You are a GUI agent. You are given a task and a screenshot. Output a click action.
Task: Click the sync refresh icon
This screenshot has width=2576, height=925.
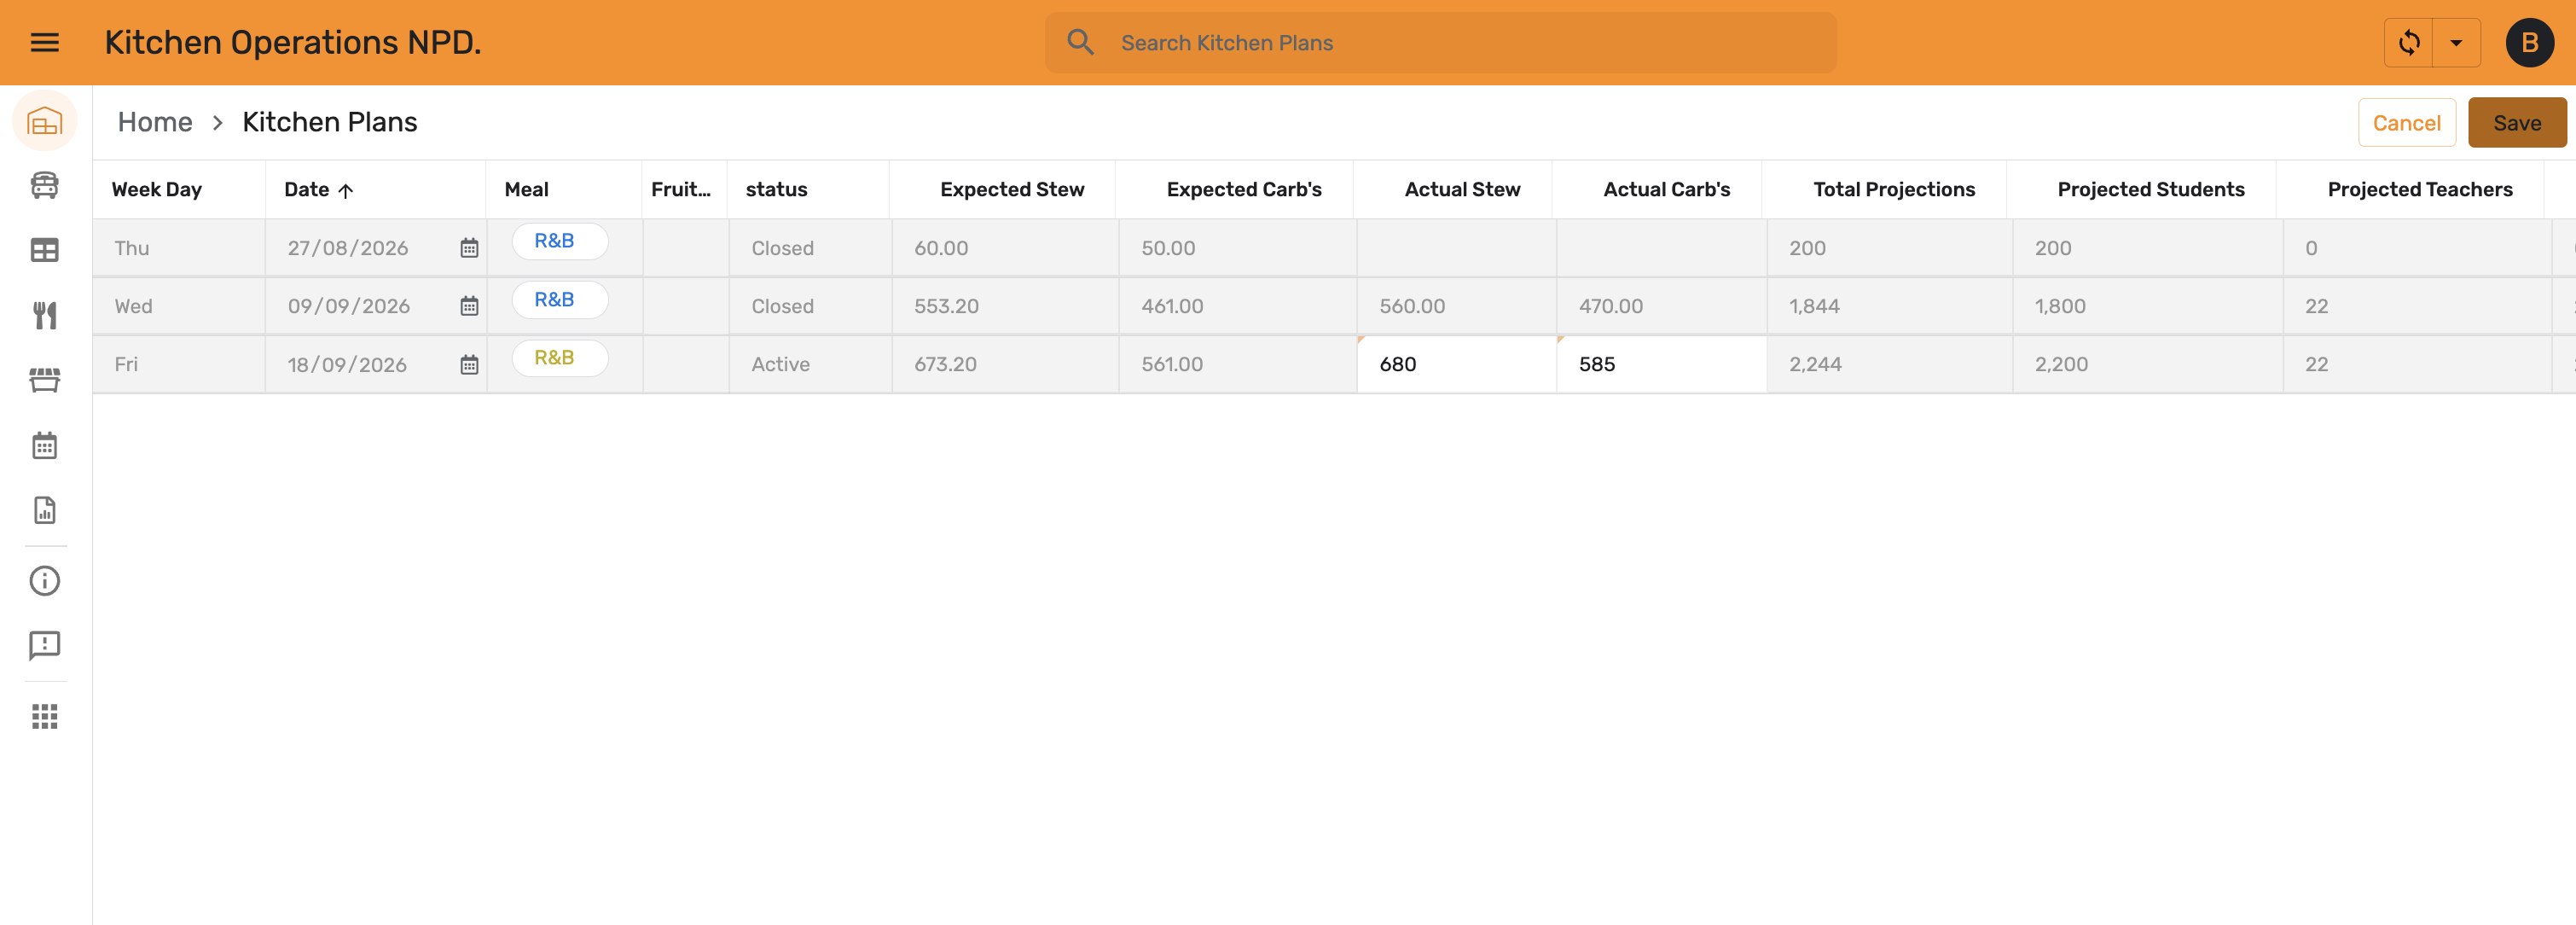[x=2409, y=43]
